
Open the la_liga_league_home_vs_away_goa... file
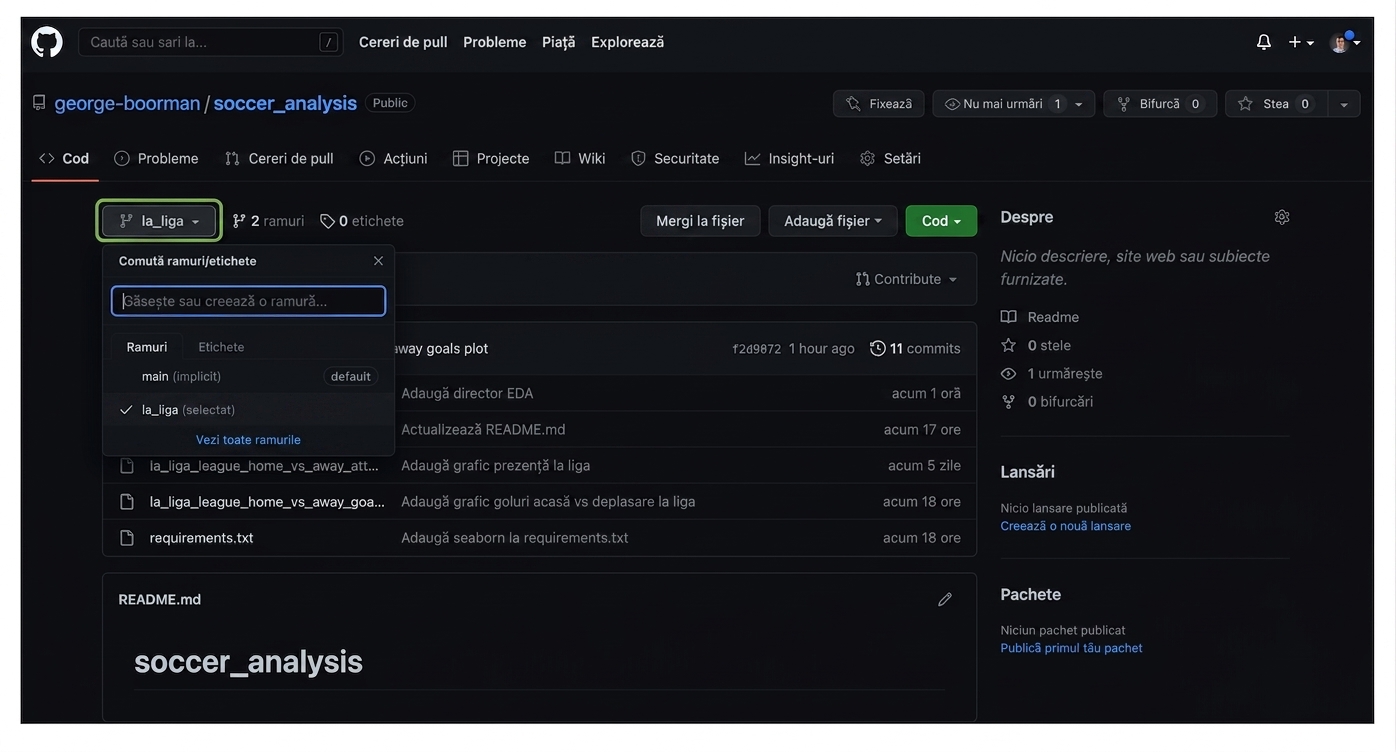267,501
